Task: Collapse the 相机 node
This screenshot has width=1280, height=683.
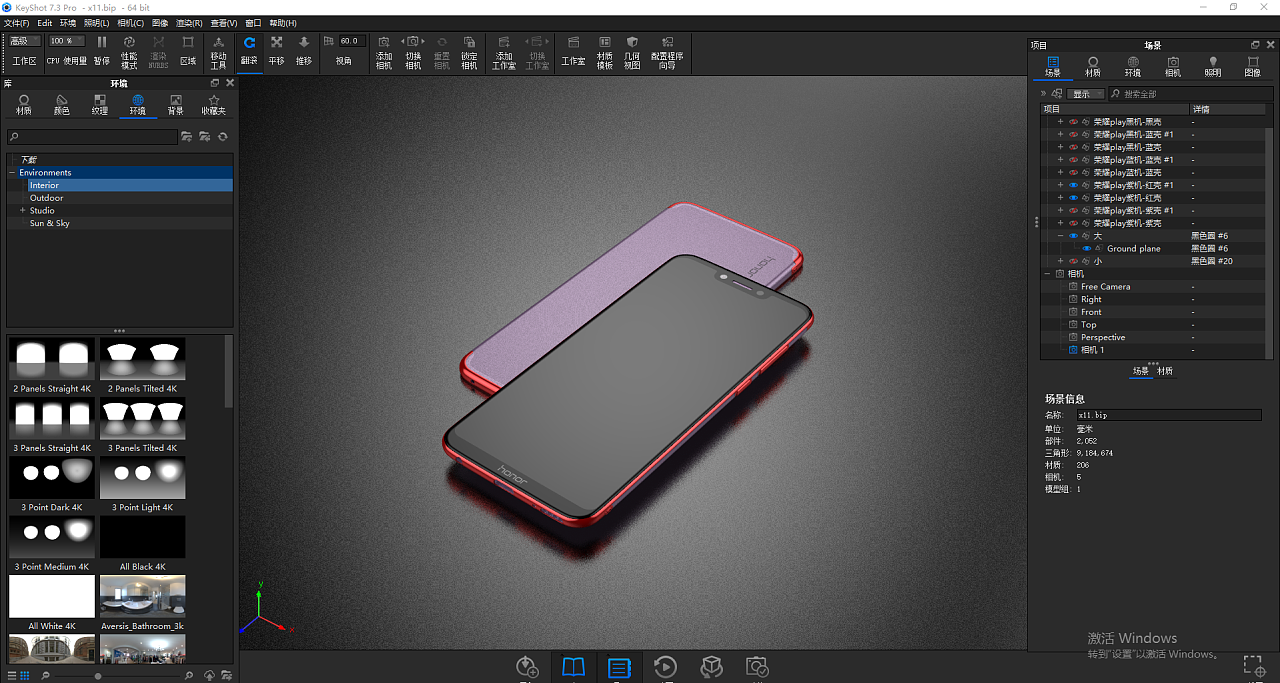Action: 1048,274
